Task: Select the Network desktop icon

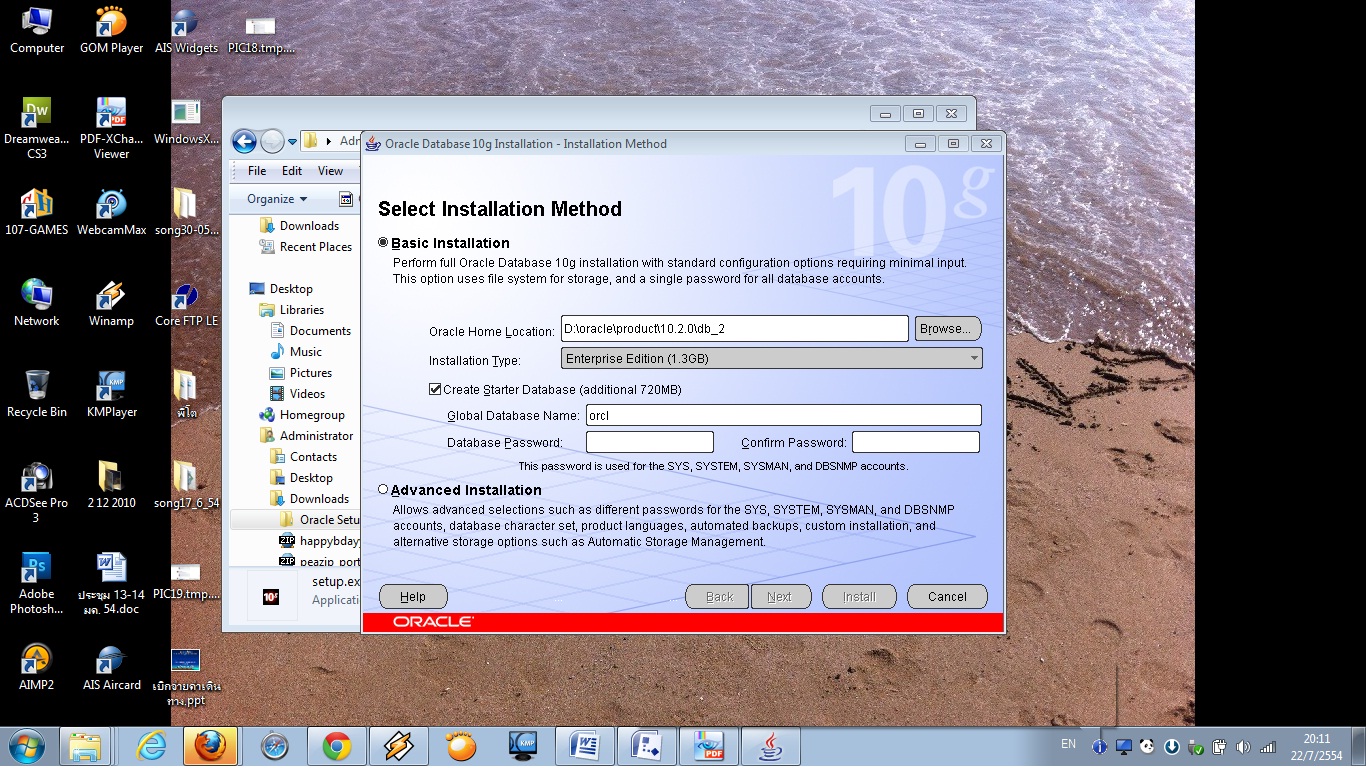Action: 37,303
